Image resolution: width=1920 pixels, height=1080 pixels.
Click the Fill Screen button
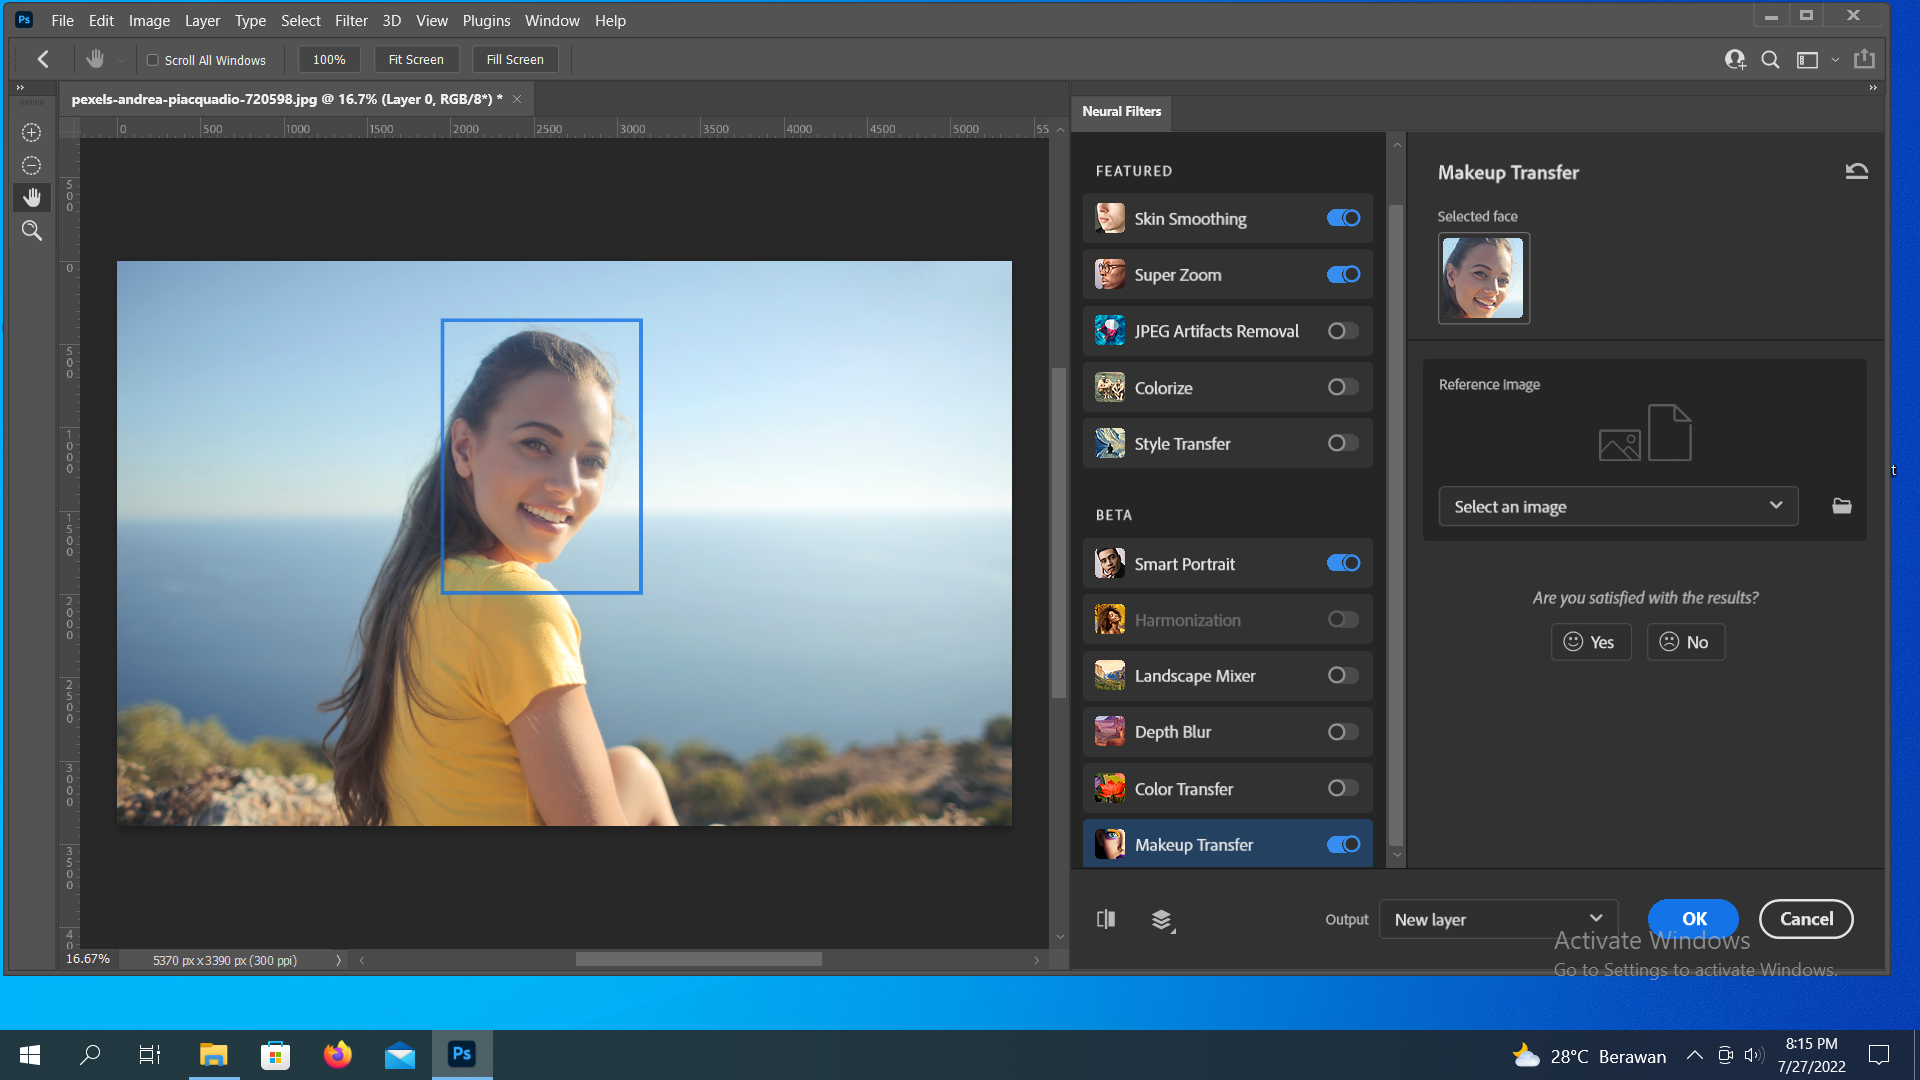coord(515,60)
